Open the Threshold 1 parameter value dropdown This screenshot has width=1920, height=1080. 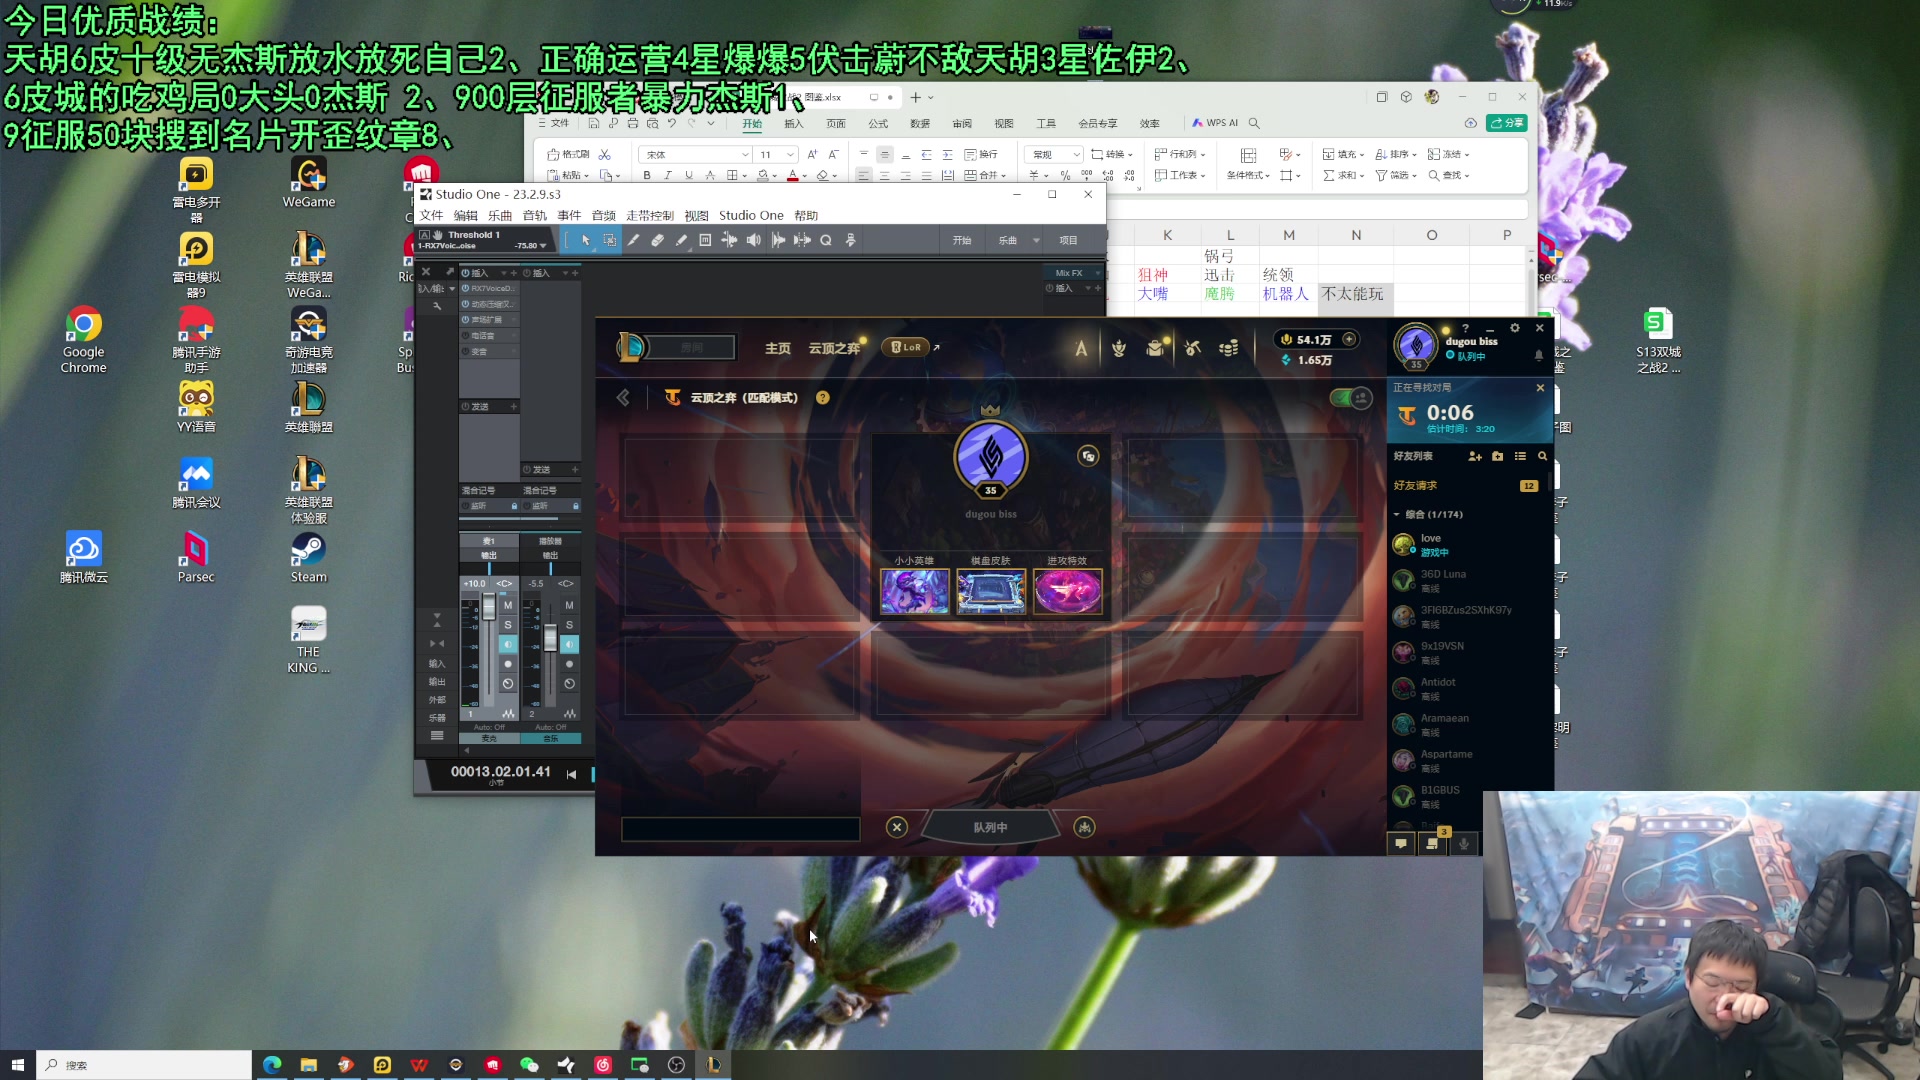(x=543, y=246)
